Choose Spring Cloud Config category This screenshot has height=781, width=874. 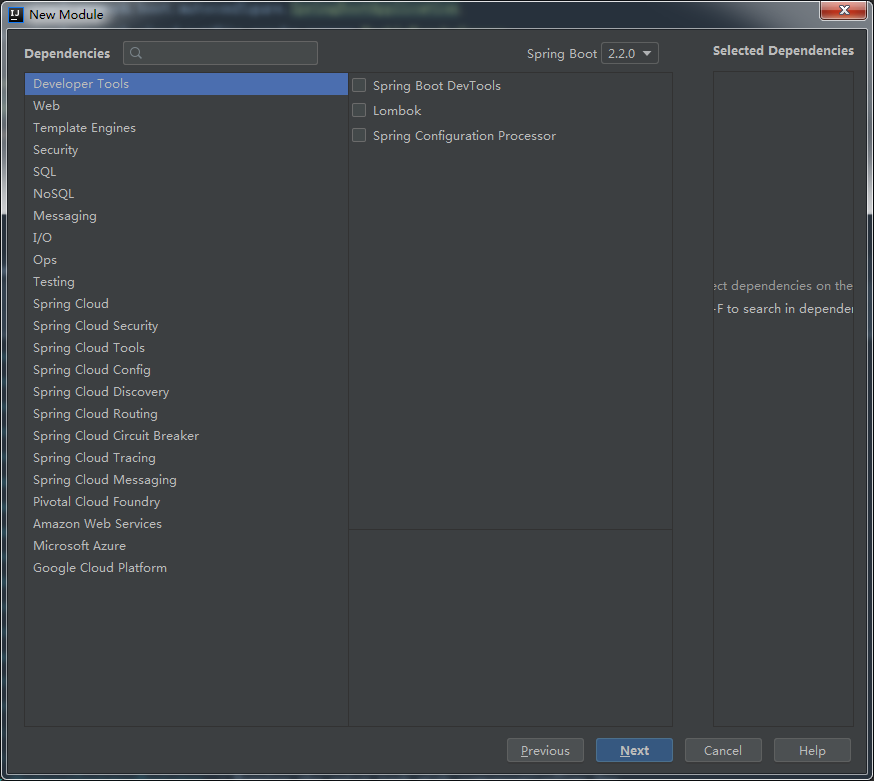click(186, 370)
